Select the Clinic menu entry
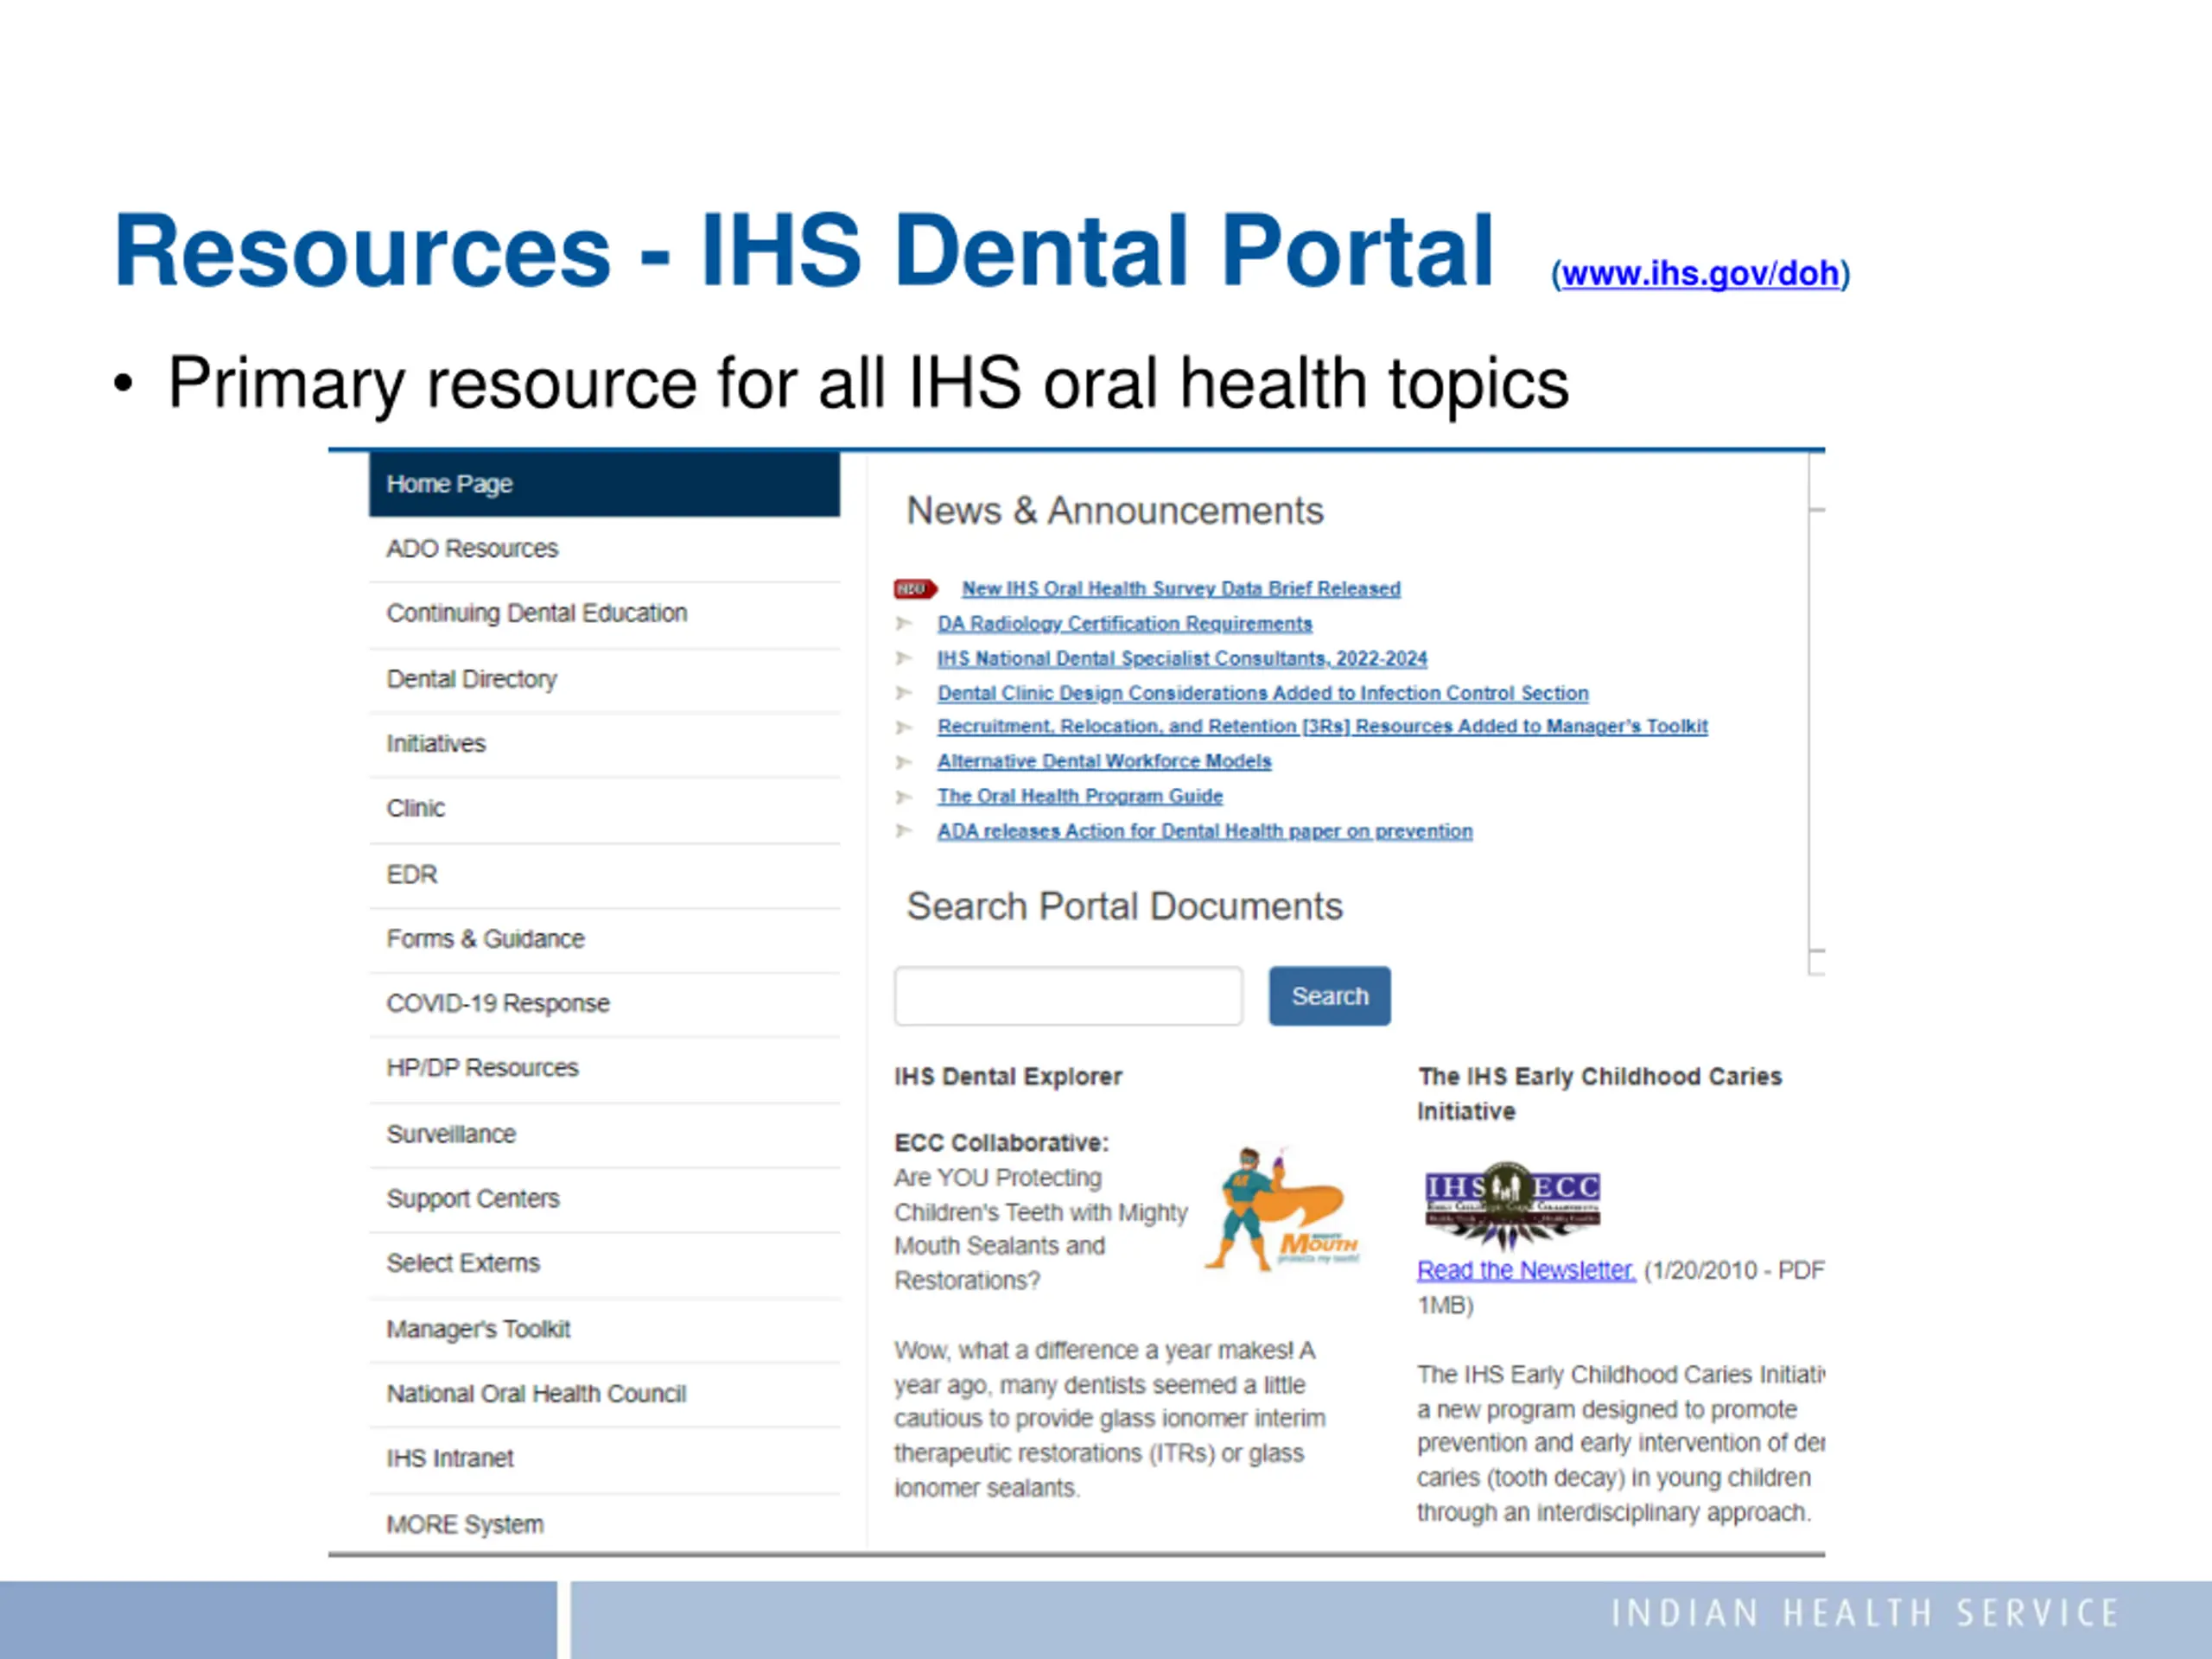This screenshot has height=1659, width=2212. pos(604,809)
